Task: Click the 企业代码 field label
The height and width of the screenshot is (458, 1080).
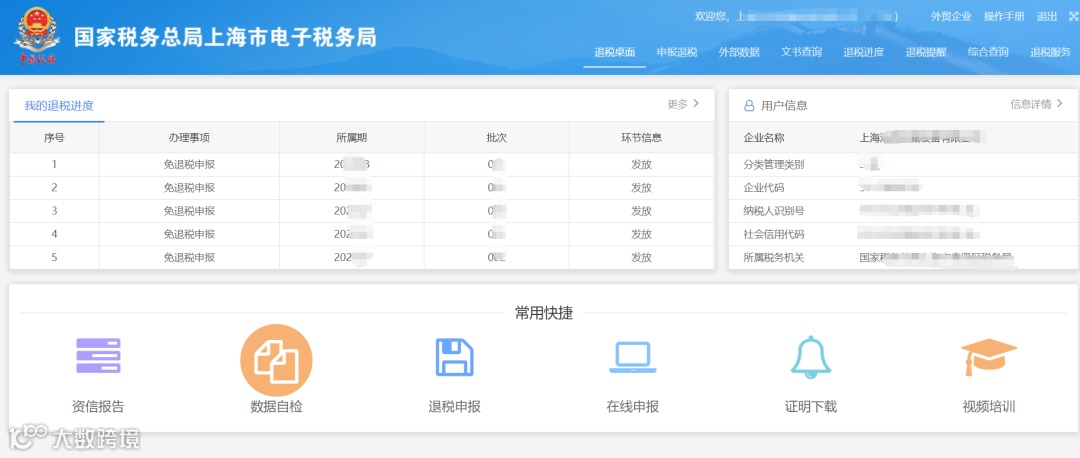Action: [x=764, y=188]
